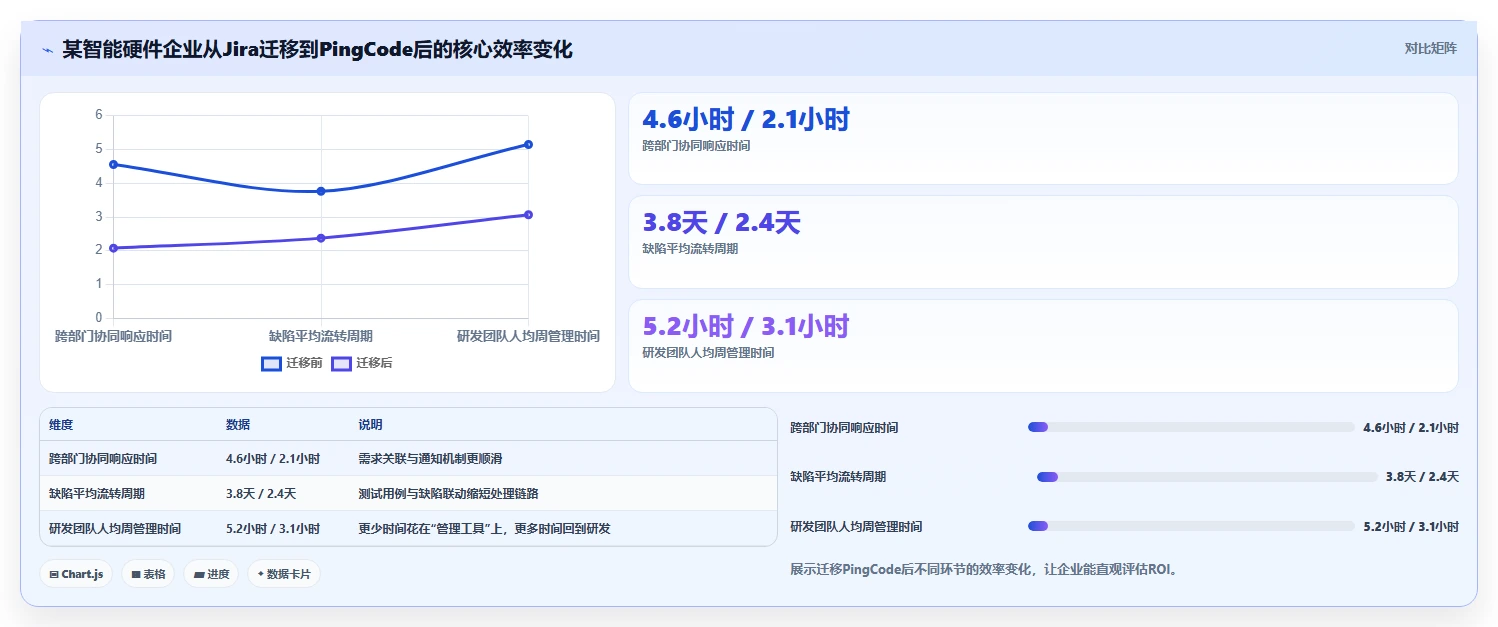The width and height of the screenshot is (1498, 627).
Task: Click the table value 4.6小时 / 2.1小时
Action: point(273,459)
